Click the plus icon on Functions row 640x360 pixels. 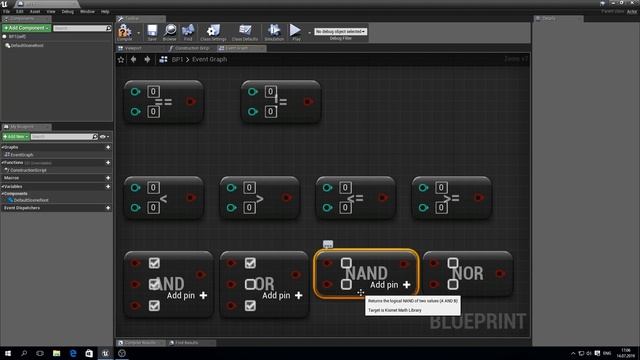coord(108,162)
